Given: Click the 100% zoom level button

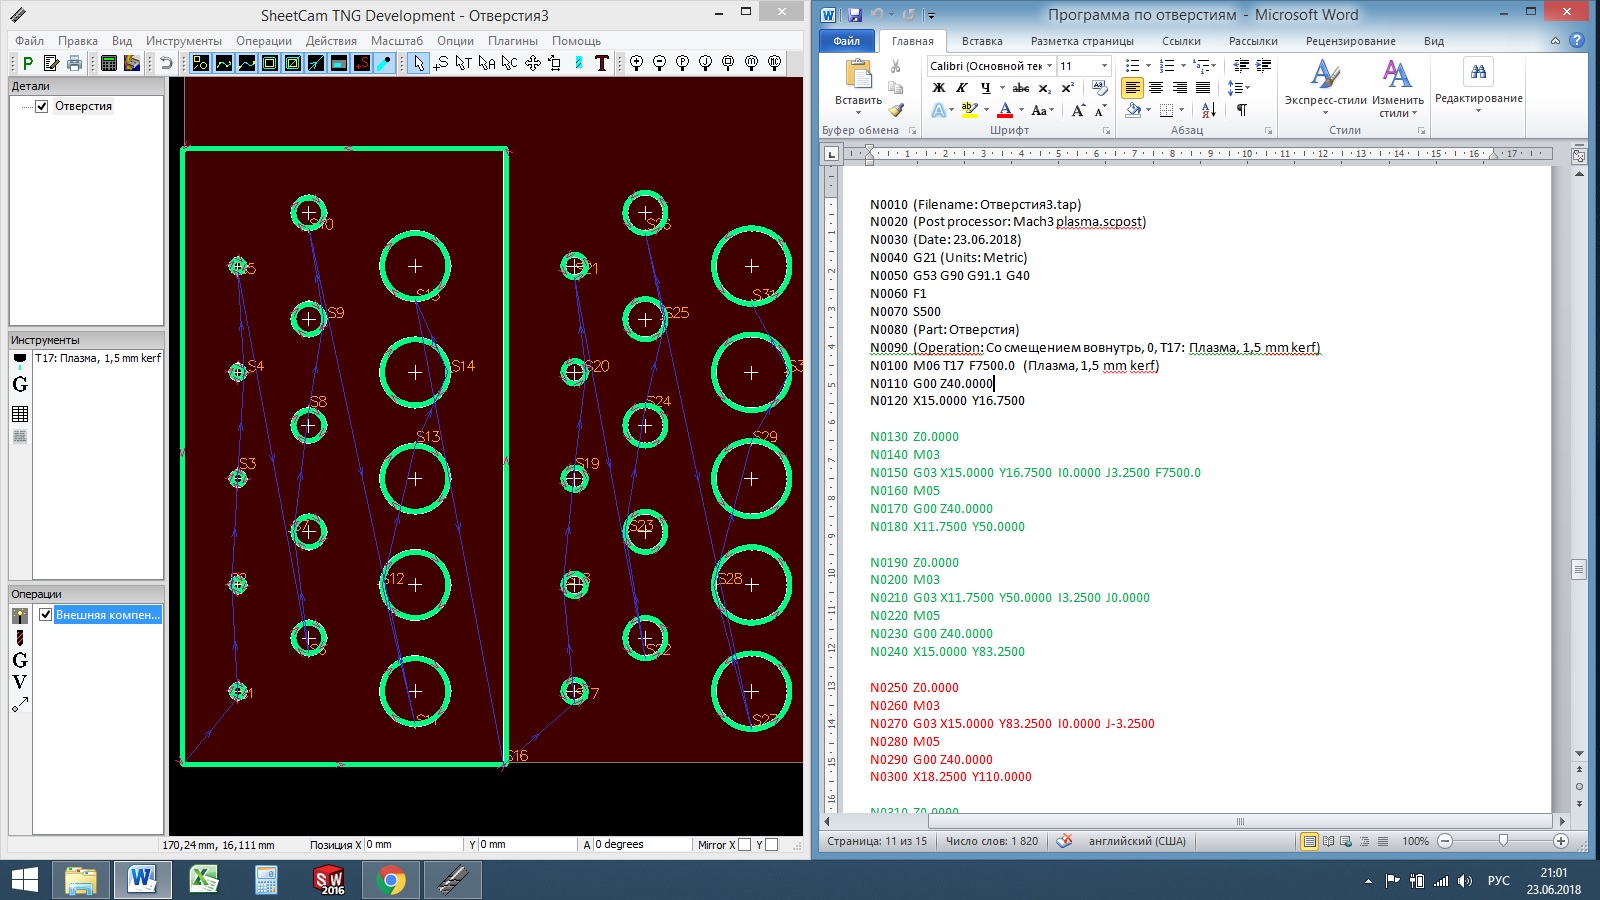Looking at the screenshot, I should (1415, 841).
